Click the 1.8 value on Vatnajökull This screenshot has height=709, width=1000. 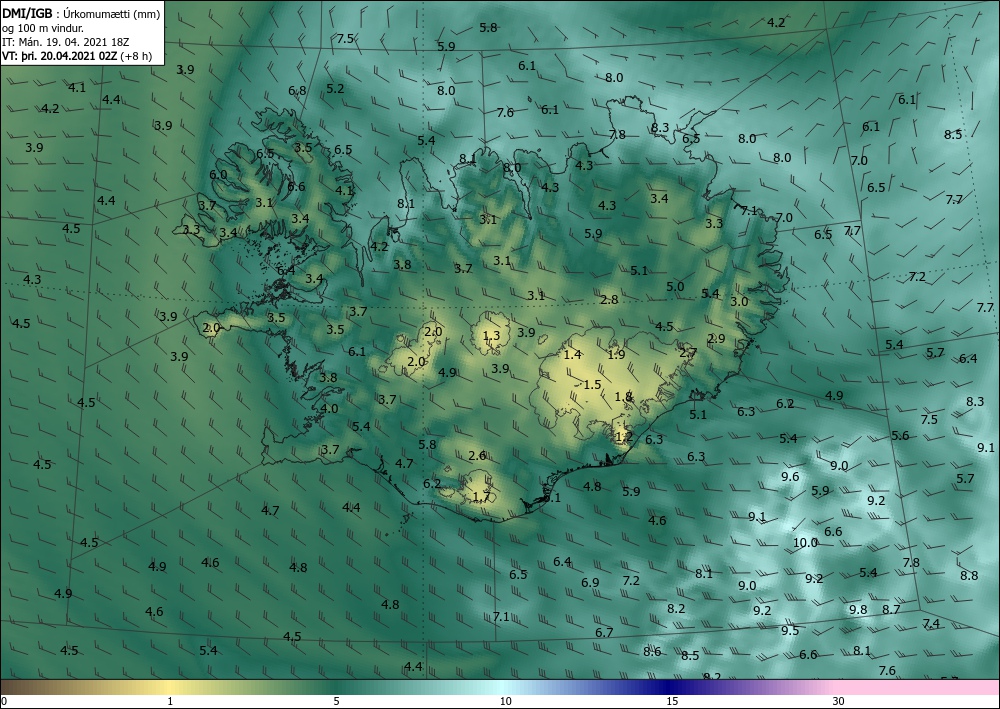point(623,397)
